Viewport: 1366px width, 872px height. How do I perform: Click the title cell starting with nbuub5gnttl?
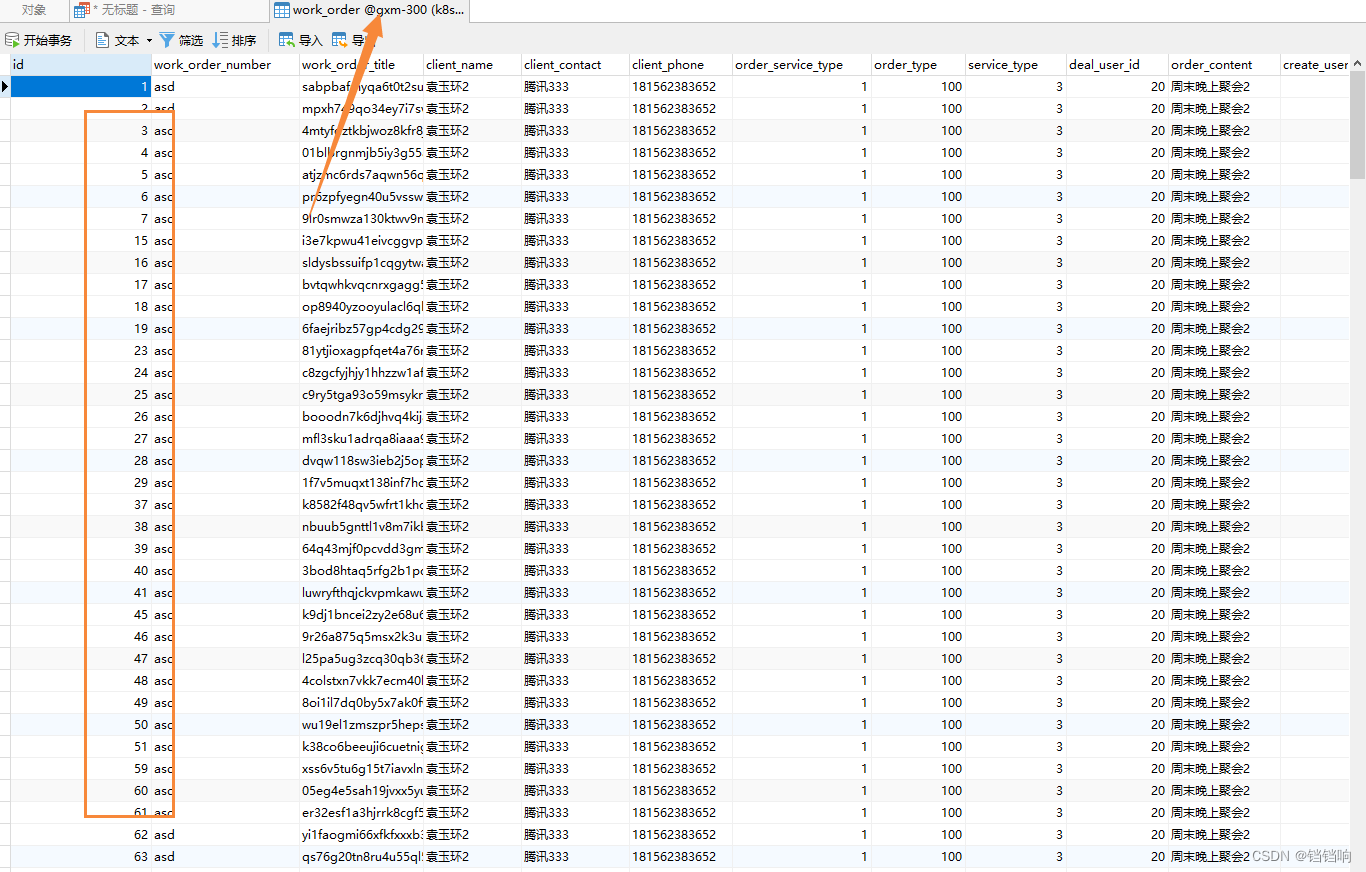(361, 526)
